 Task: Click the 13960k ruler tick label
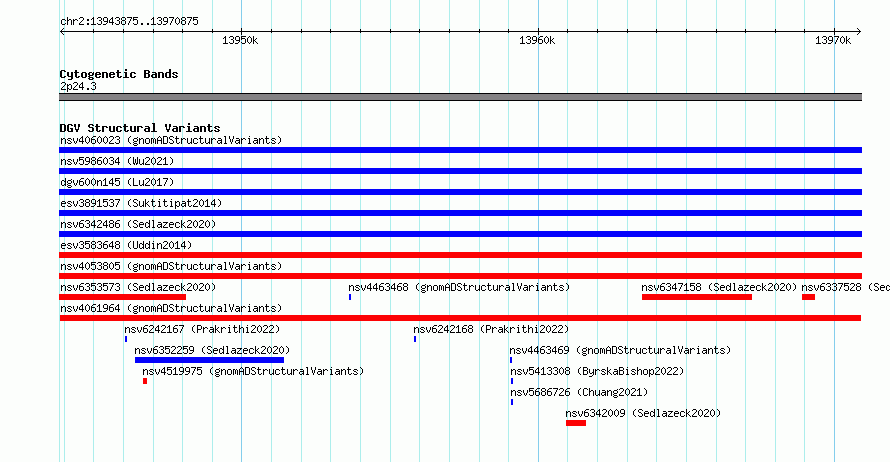pos(537,40)
